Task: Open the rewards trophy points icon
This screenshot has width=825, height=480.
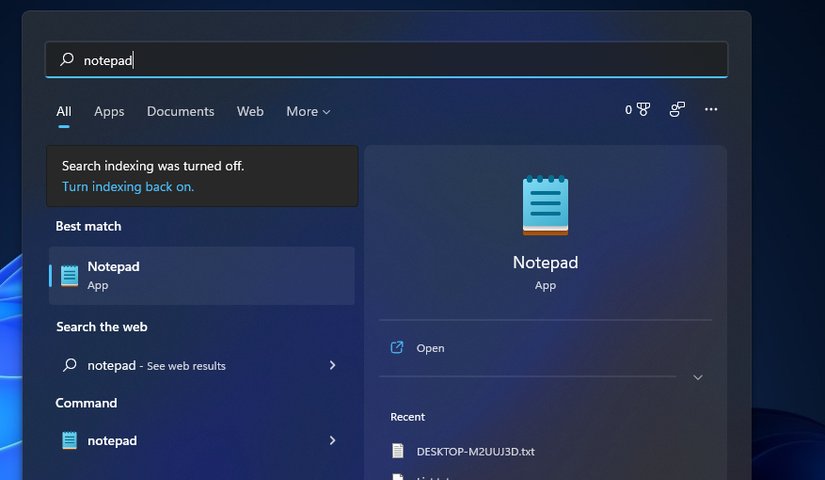Action: (643, 110)
